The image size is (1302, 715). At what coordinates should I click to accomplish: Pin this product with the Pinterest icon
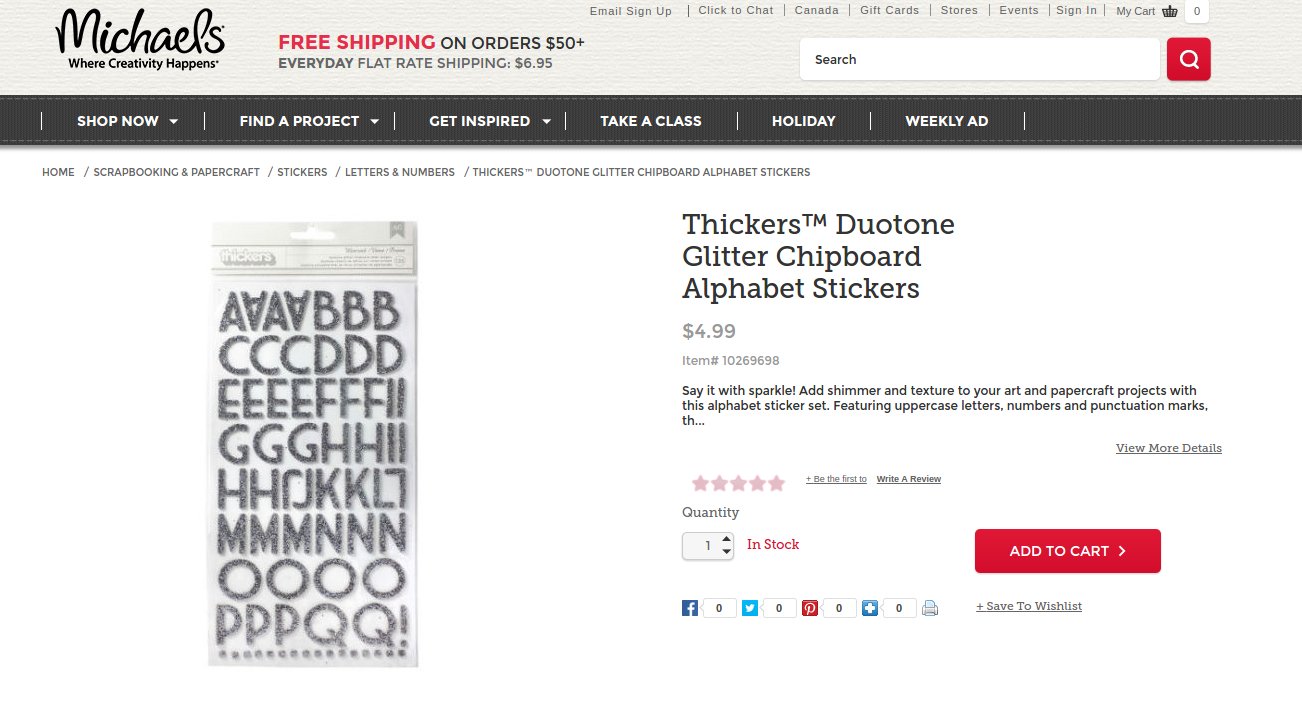coord(809,607)
